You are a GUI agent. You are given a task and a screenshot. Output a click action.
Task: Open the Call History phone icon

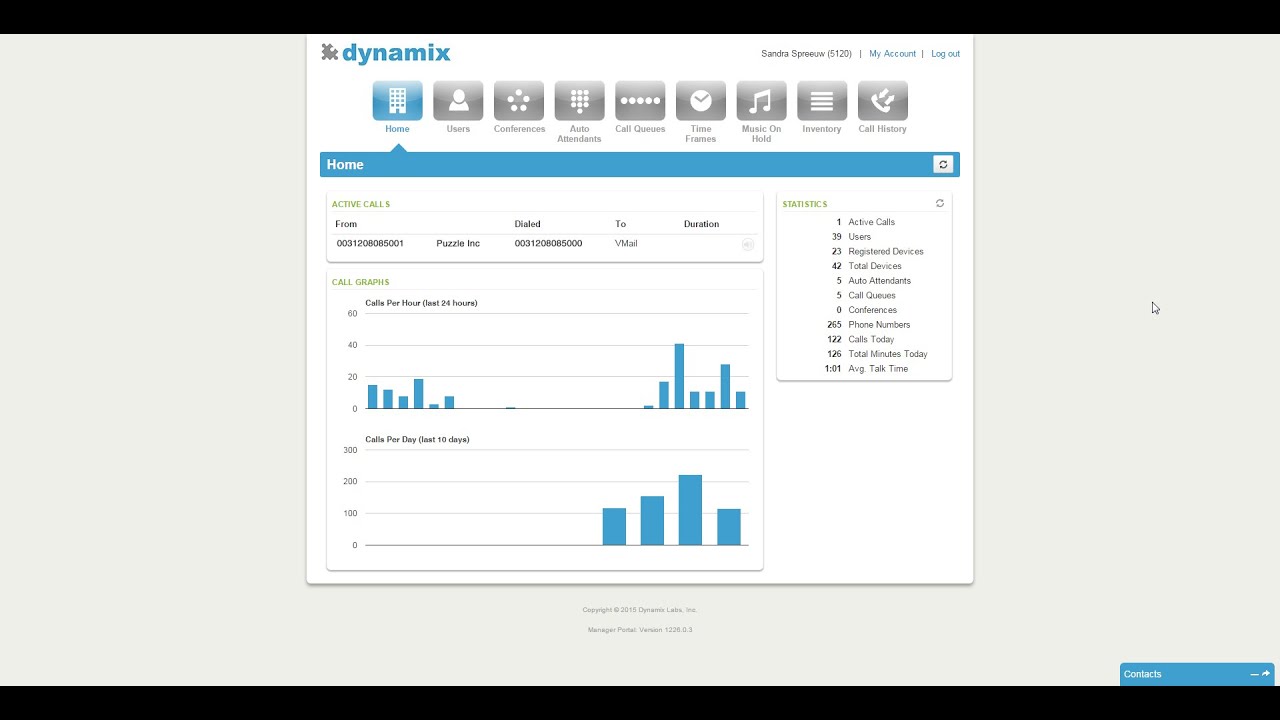click(x=883, y=101)
